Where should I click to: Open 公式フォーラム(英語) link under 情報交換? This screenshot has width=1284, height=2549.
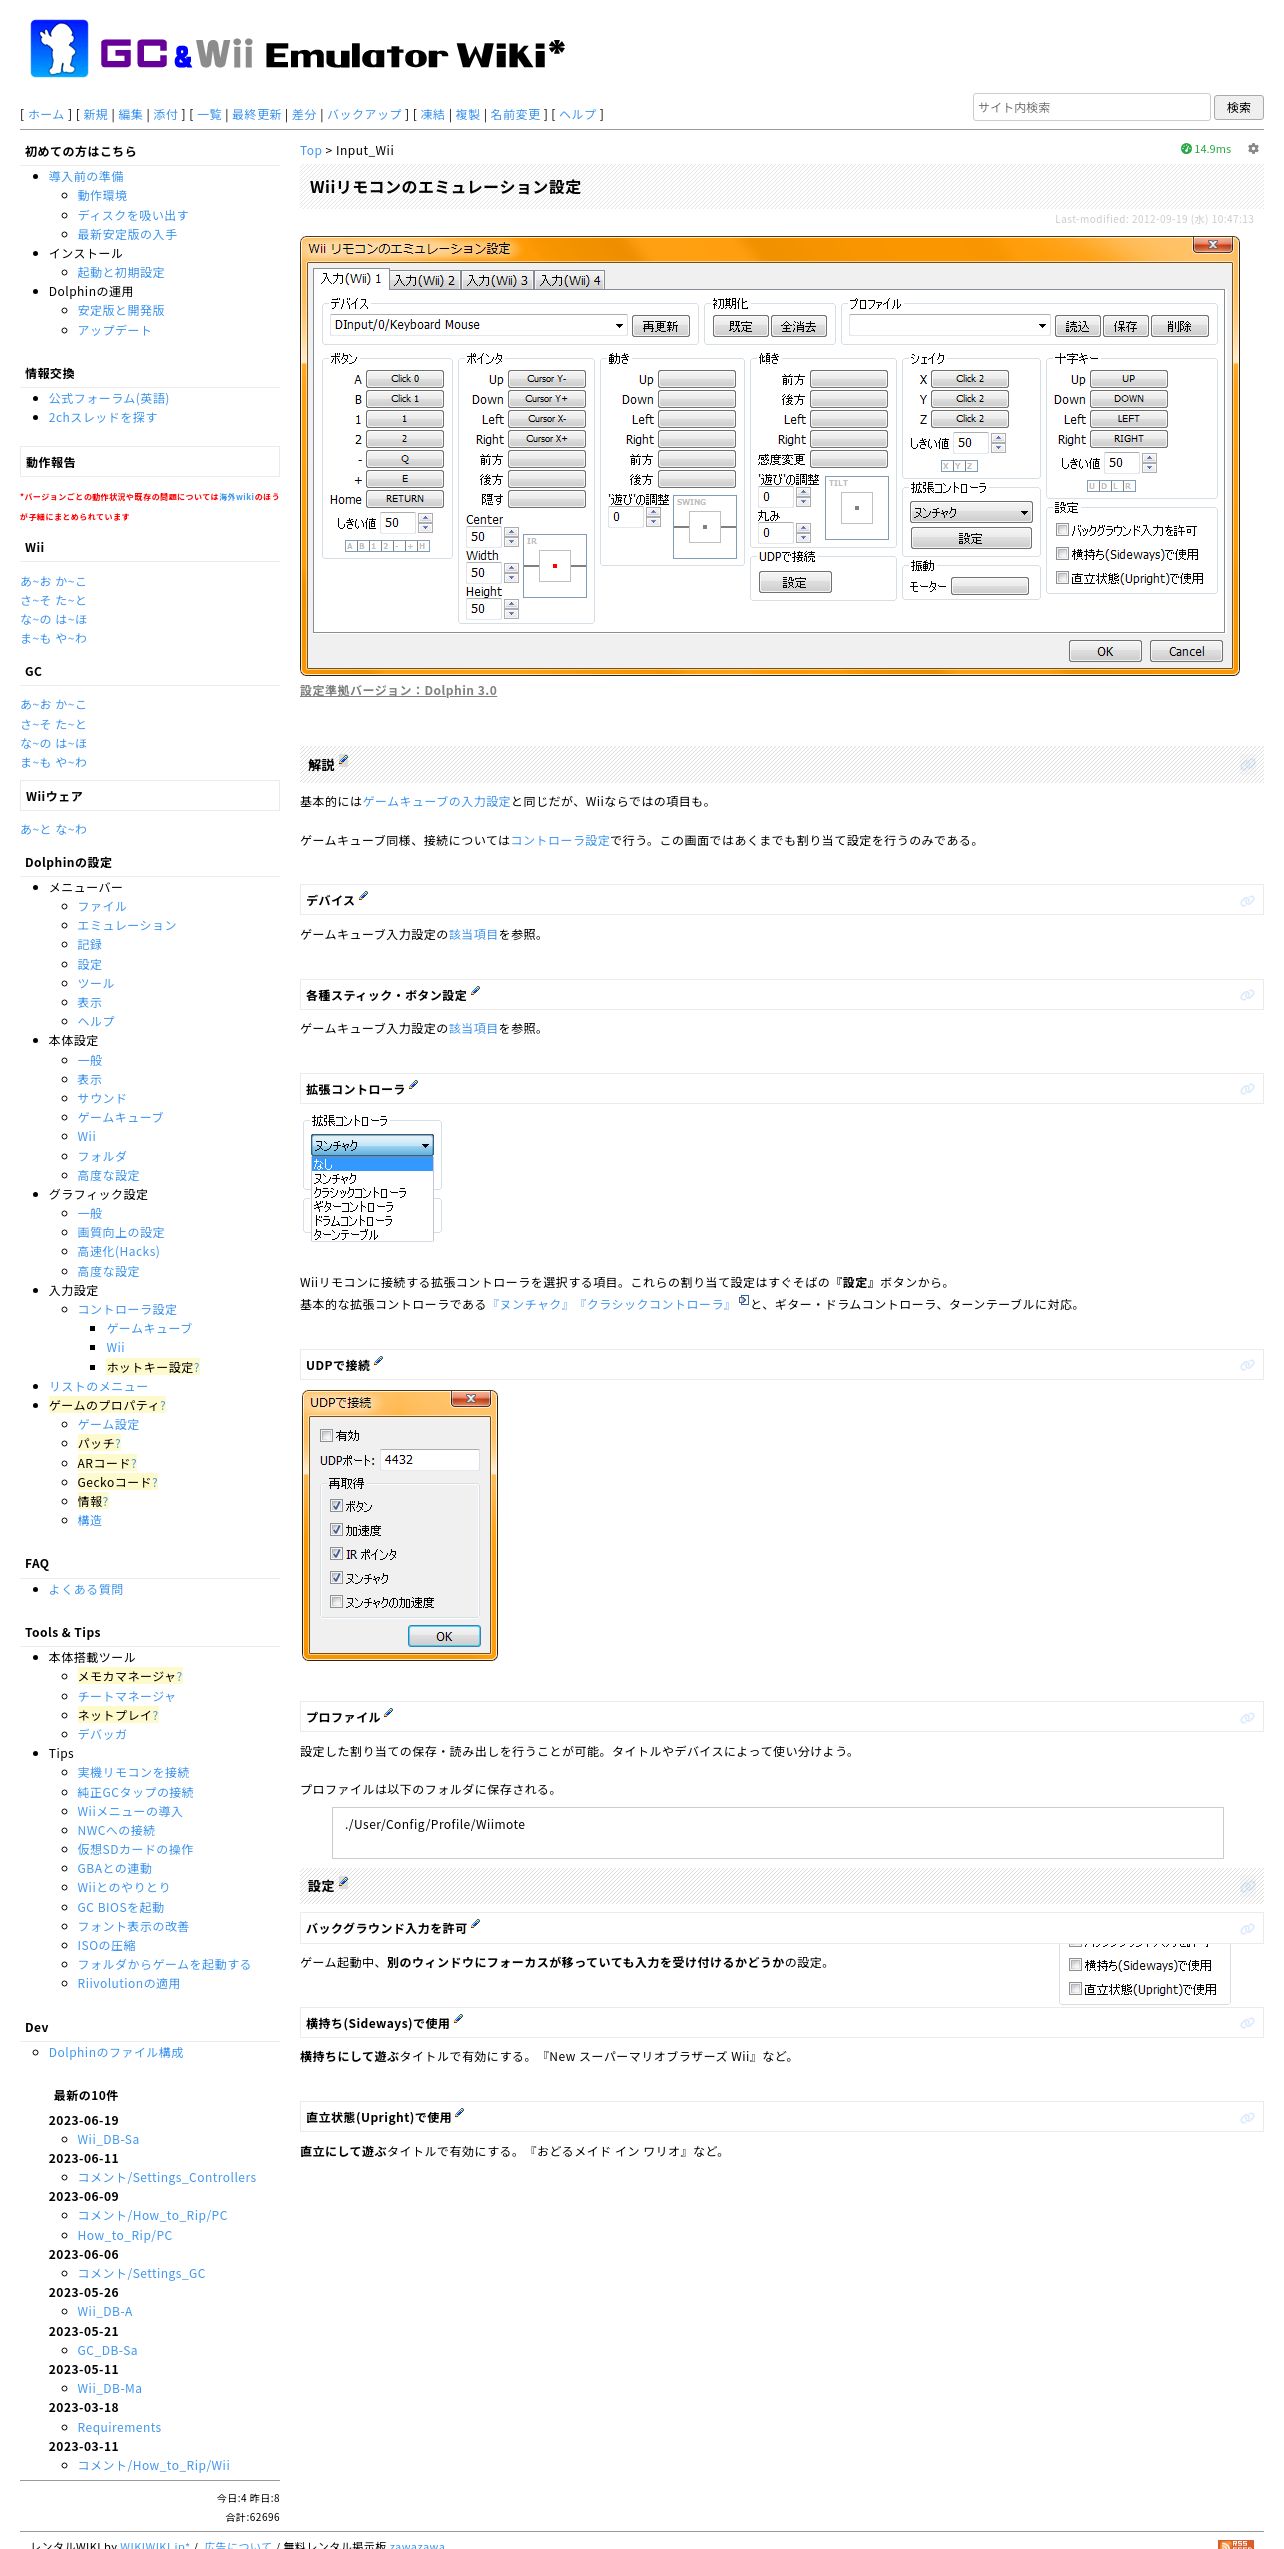click(x=109, y=398)
